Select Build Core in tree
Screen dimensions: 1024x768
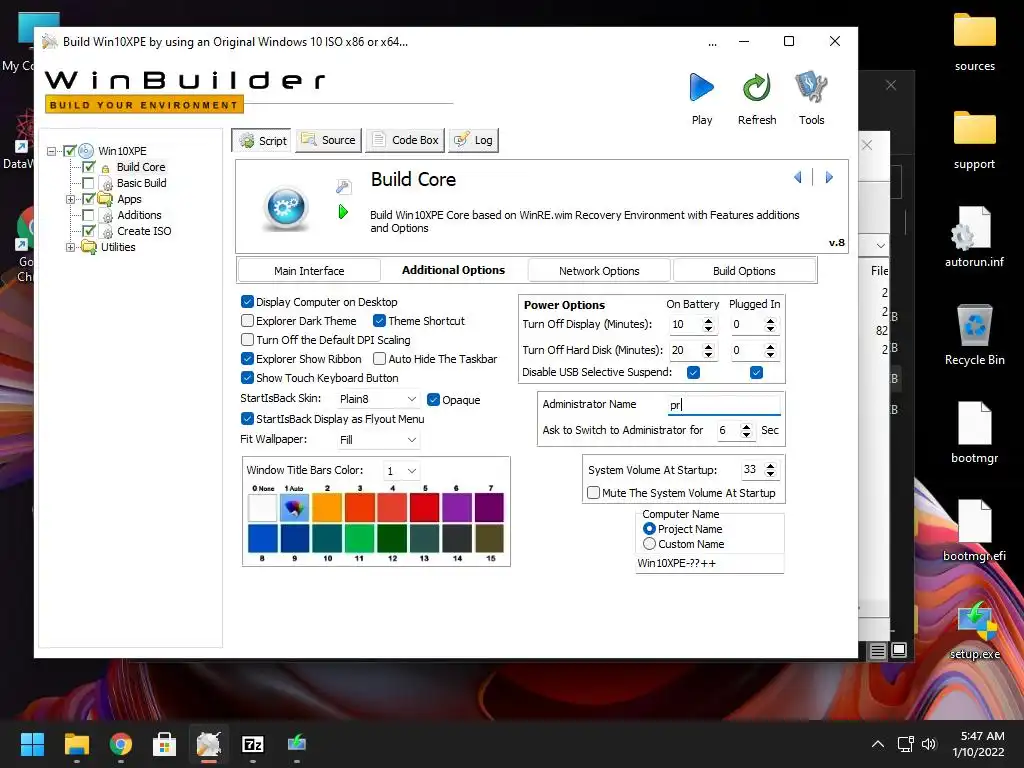coord(141,167)
